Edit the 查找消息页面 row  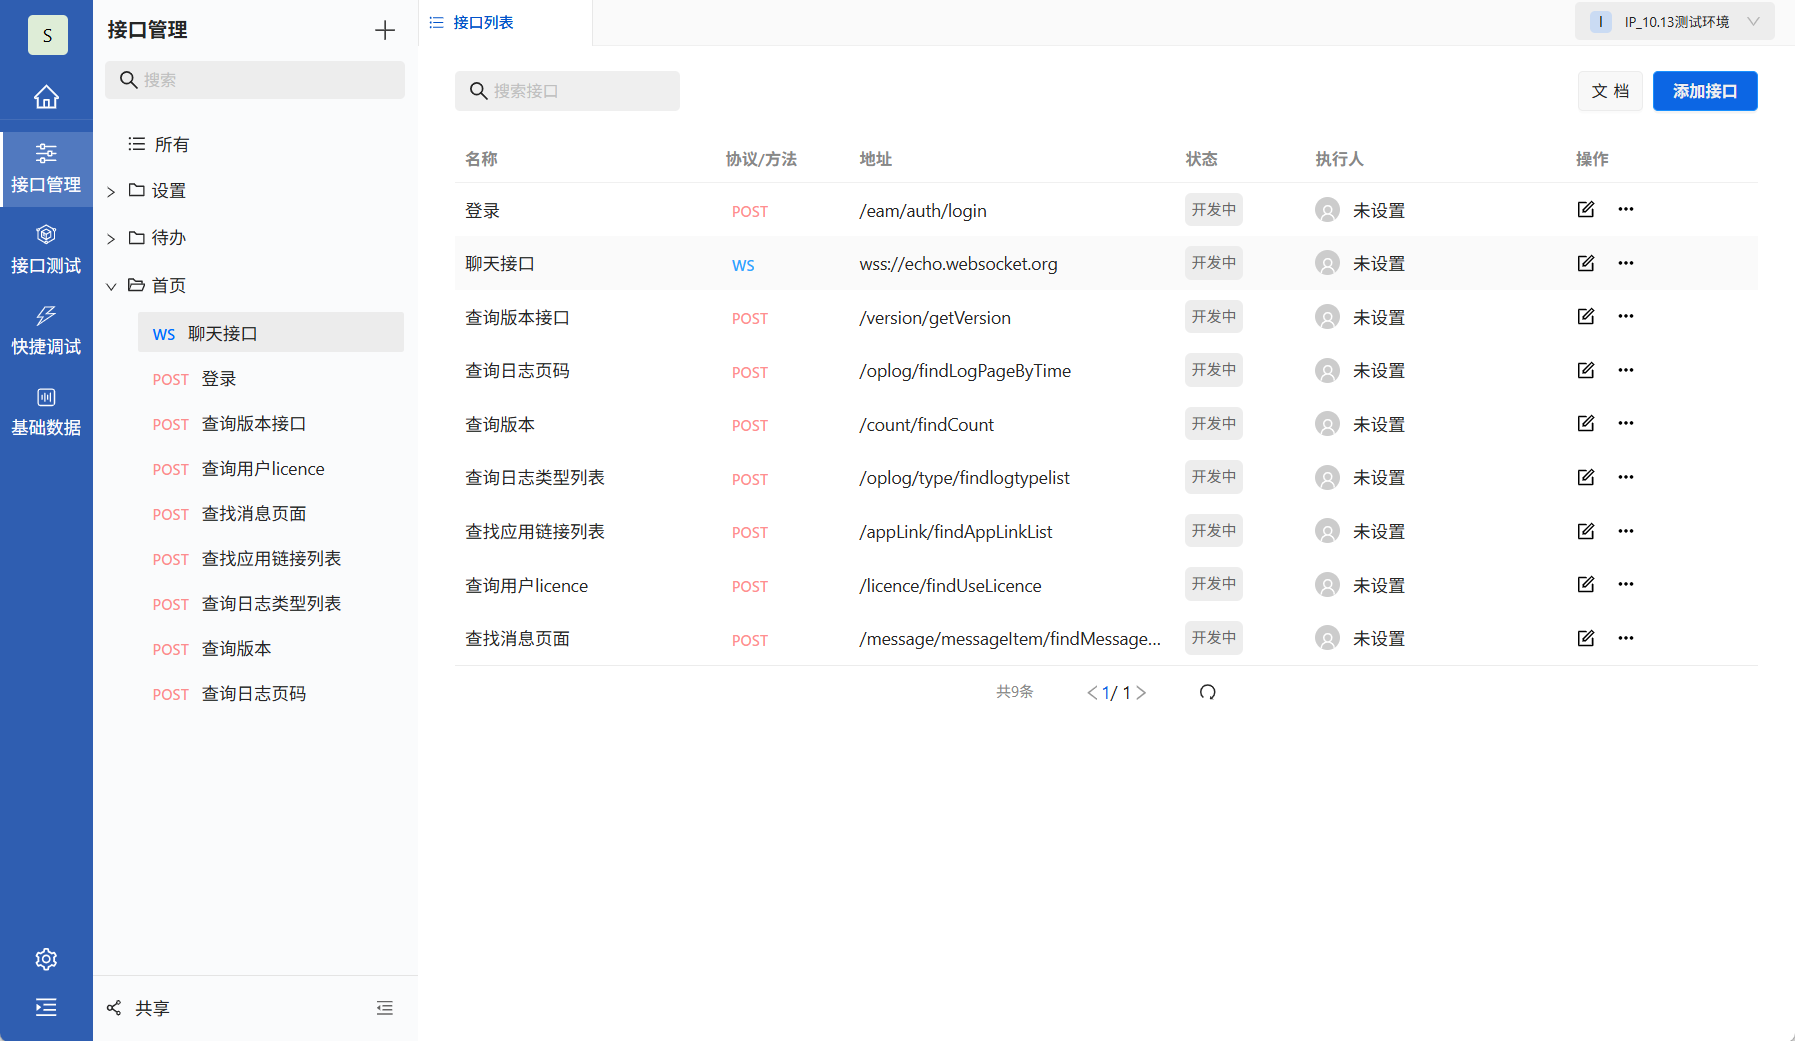pyautogui.click(x=1586, y=638)
